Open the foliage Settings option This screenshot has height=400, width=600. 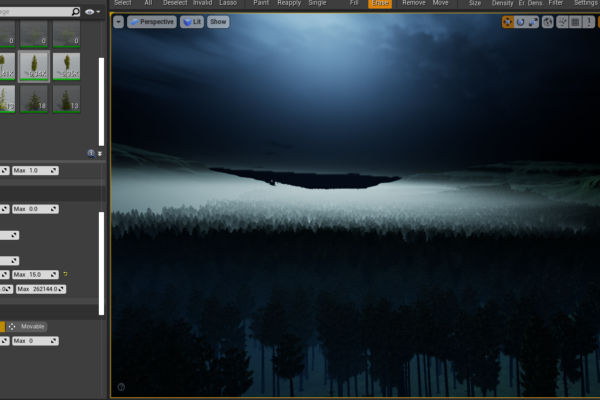(x=585, y=3)
